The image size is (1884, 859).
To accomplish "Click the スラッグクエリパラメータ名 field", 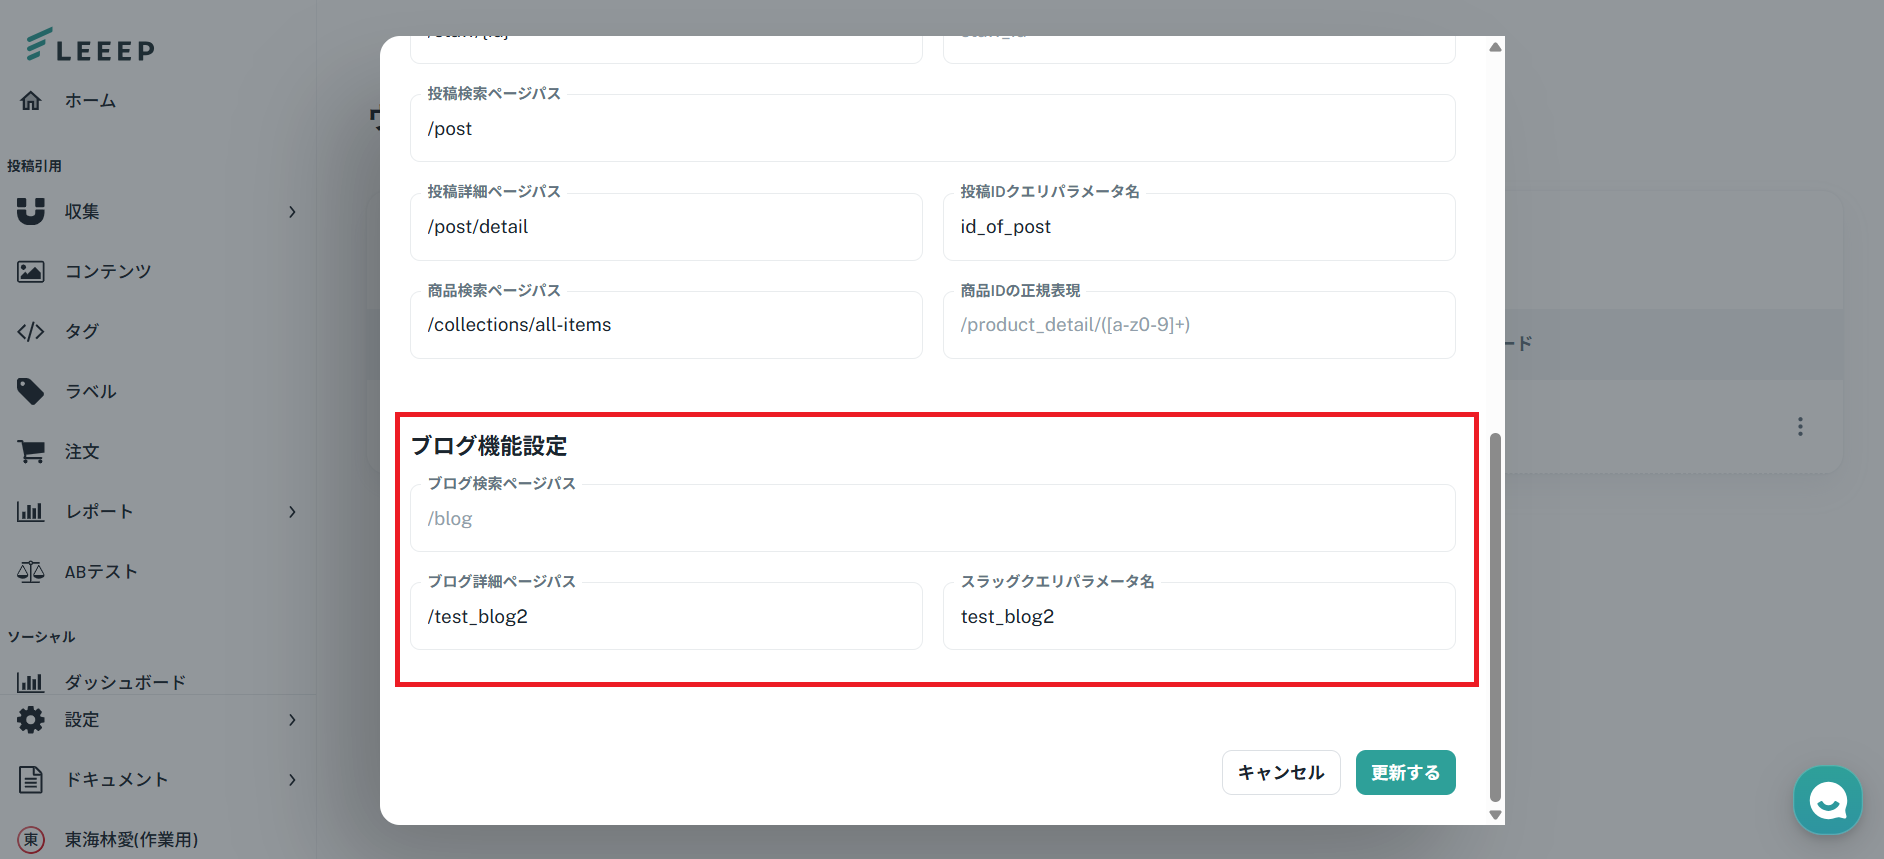I will tap(1198, 617).
